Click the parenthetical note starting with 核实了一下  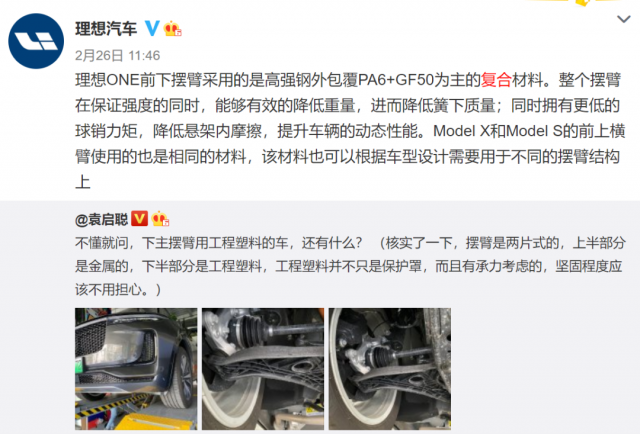[x=350, y=266]
